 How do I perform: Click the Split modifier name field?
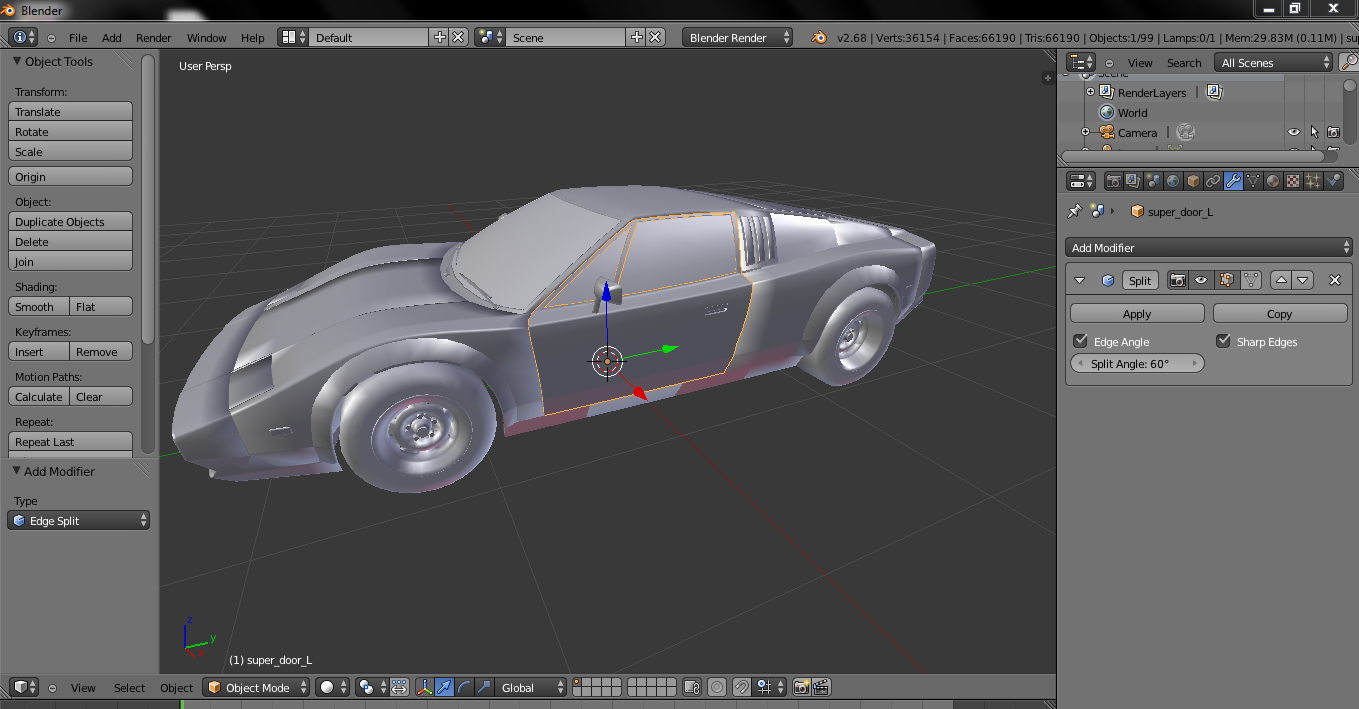pos(1140,280)
